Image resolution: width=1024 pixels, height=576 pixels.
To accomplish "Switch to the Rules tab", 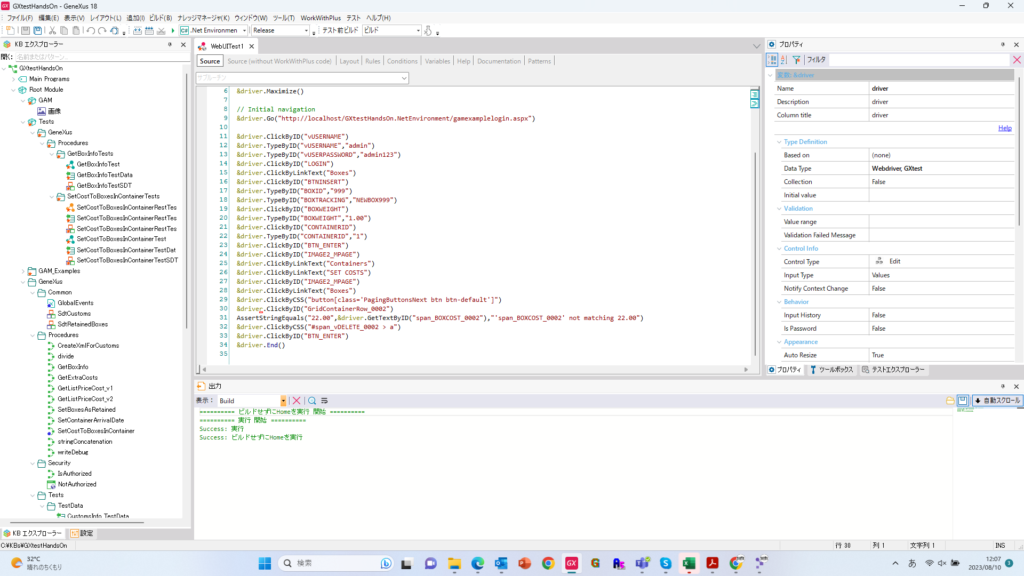I will tap(373, 61).
